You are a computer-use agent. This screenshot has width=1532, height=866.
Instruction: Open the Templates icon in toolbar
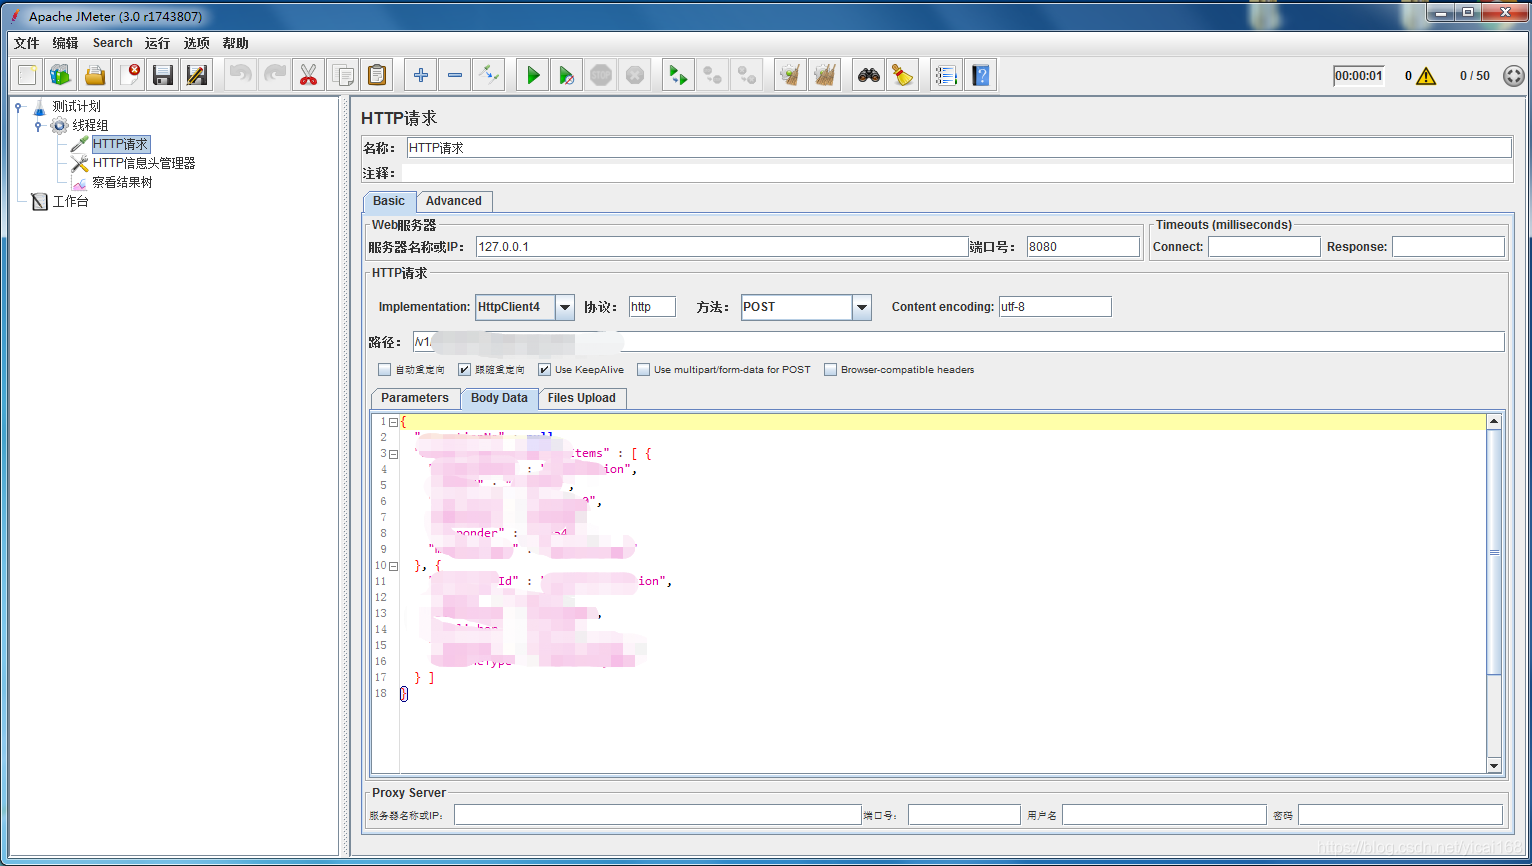coord(61,75)
